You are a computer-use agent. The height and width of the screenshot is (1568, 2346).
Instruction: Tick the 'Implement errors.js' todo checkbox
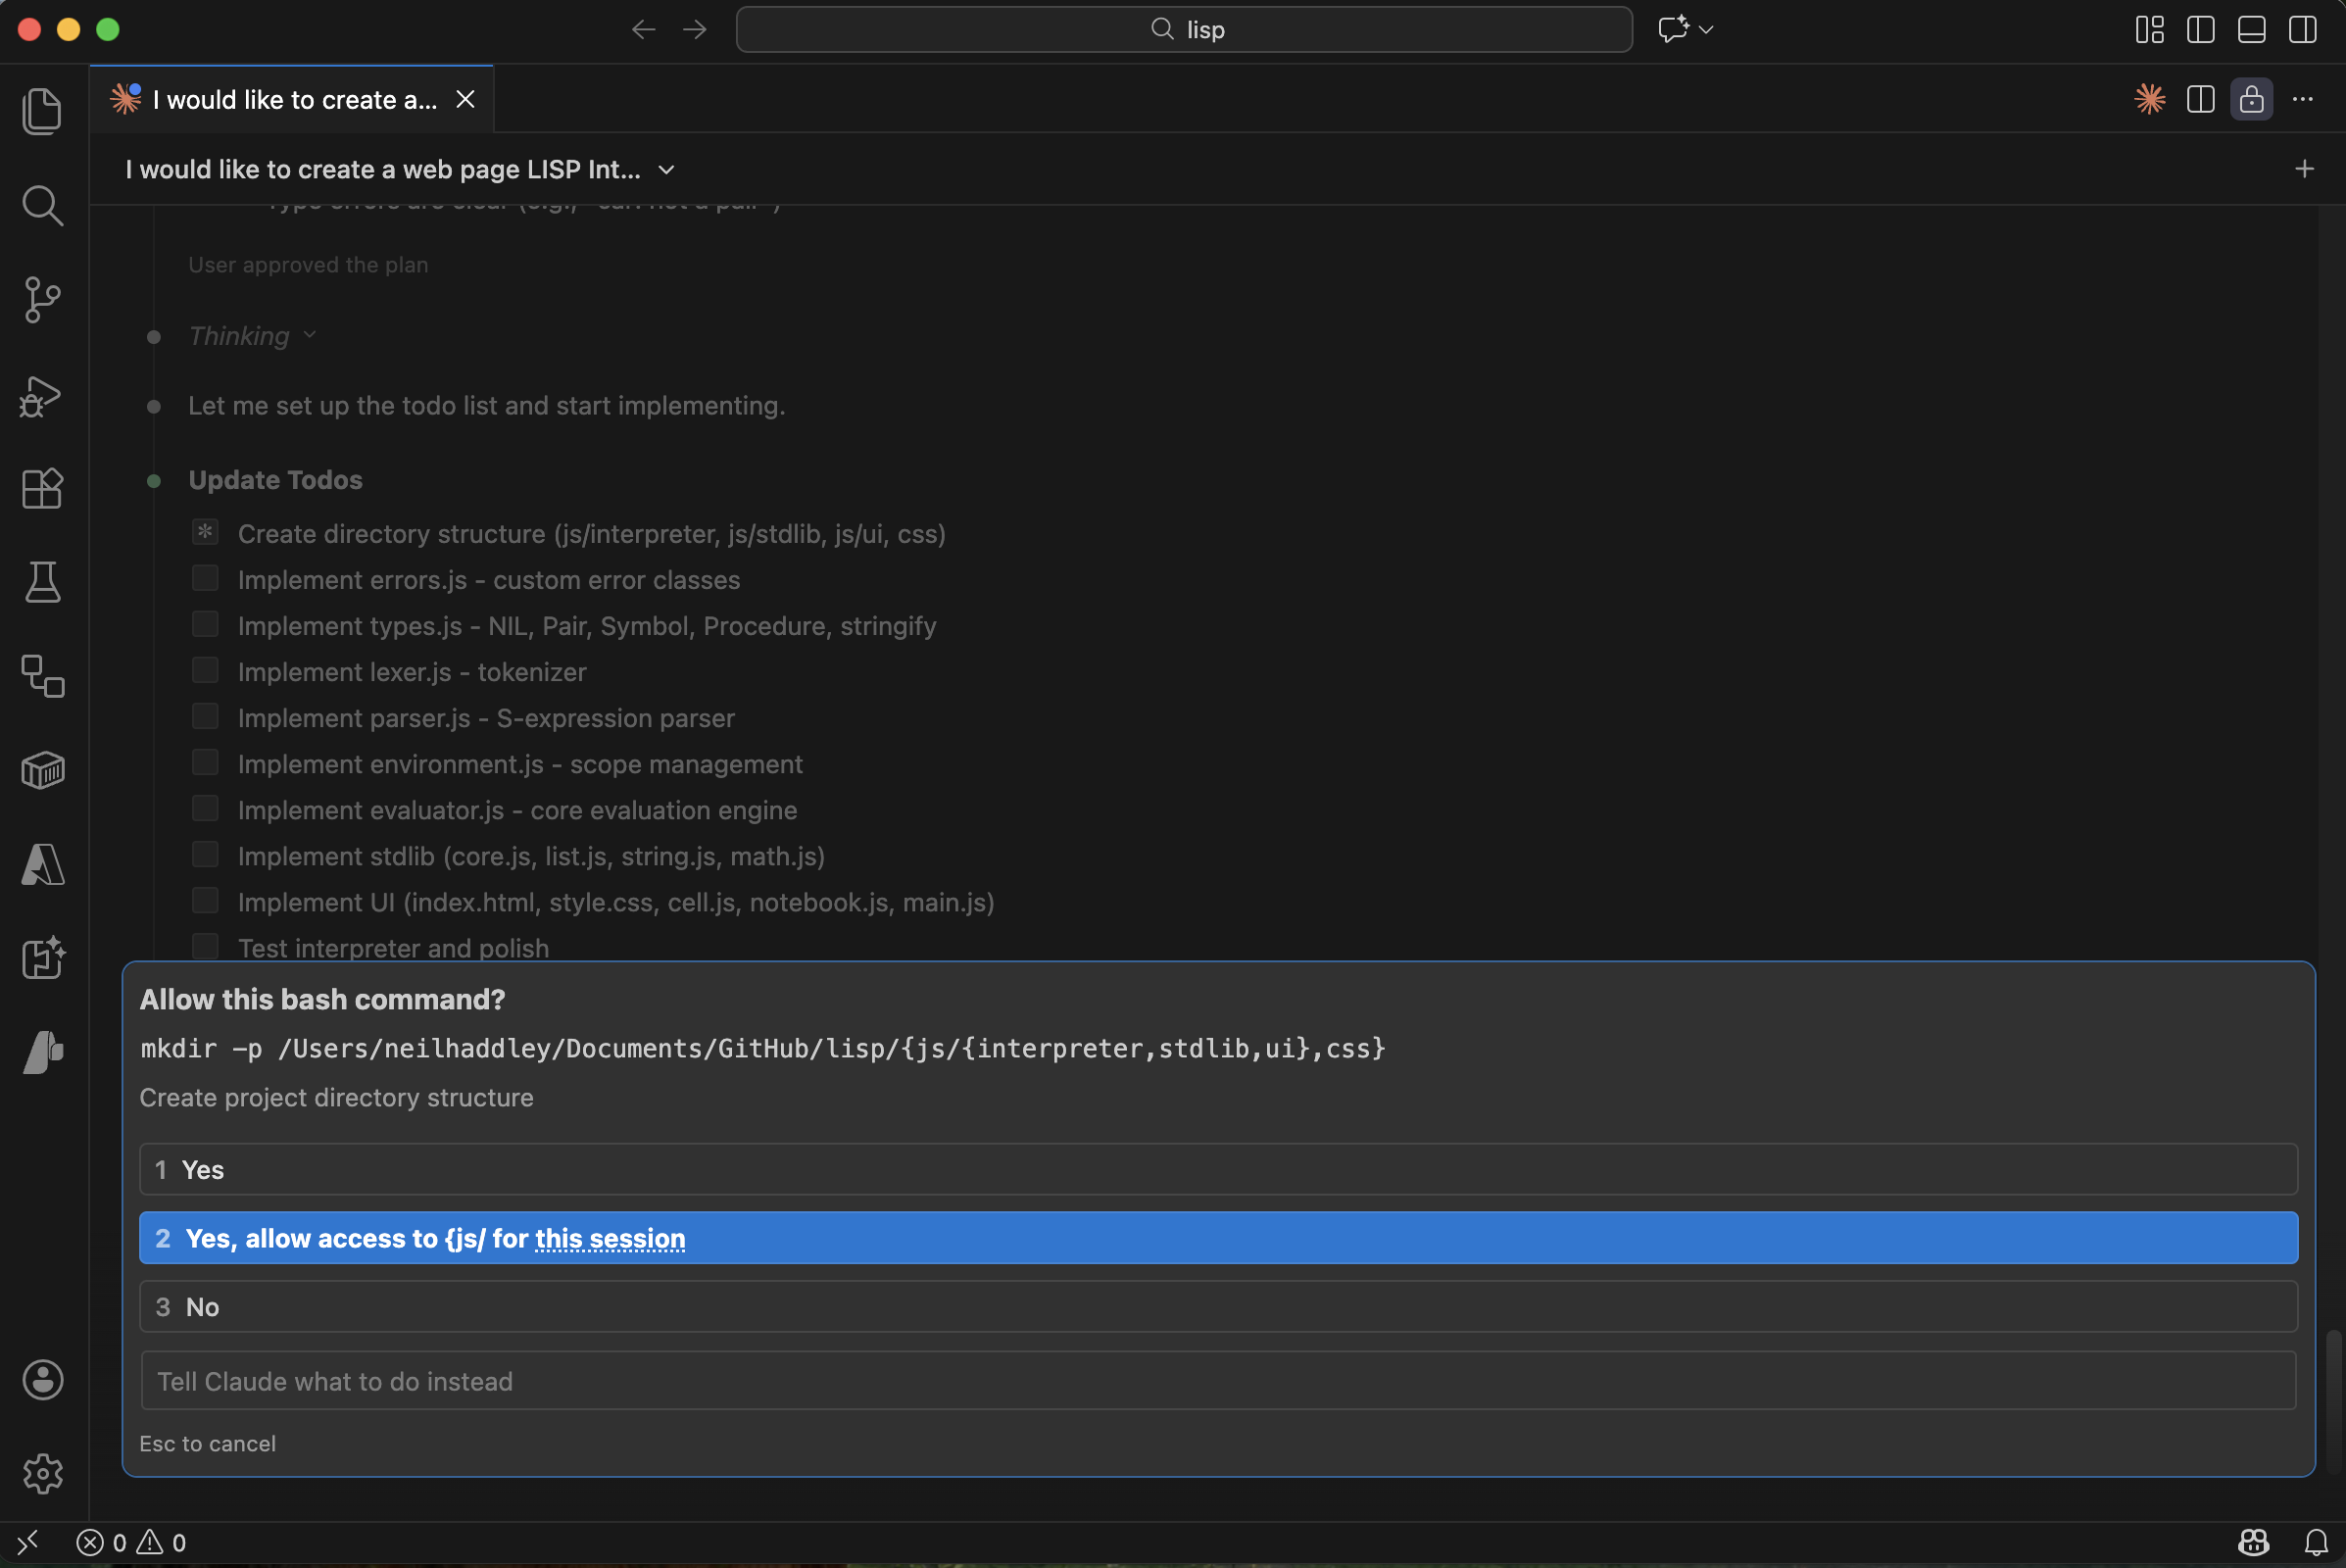click(205, 579)
